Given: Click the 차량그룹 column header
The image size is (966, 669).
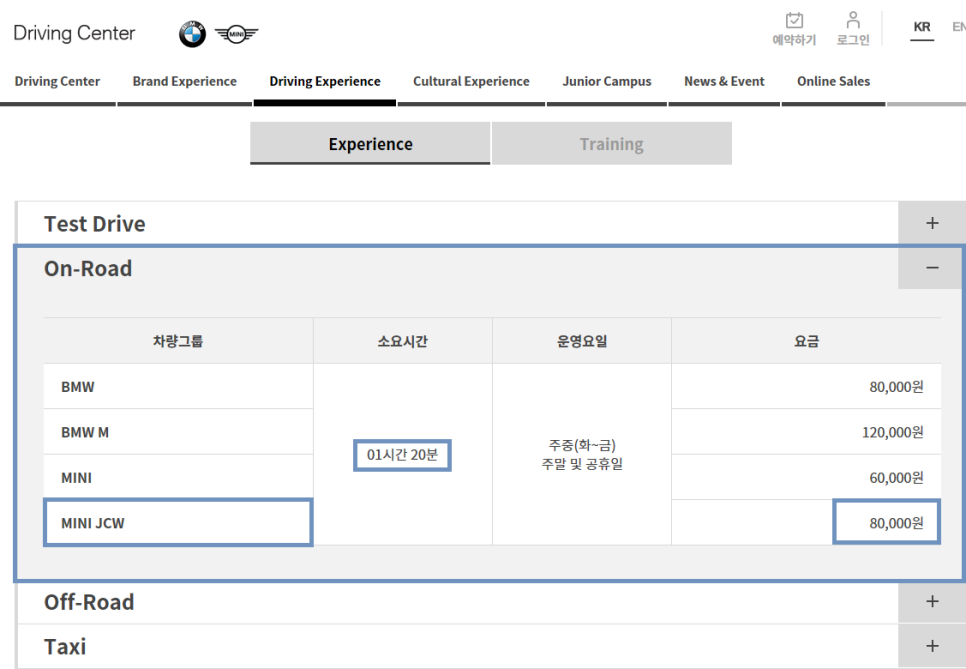Looking at the screenshot, I should click(x=178, y=341).
